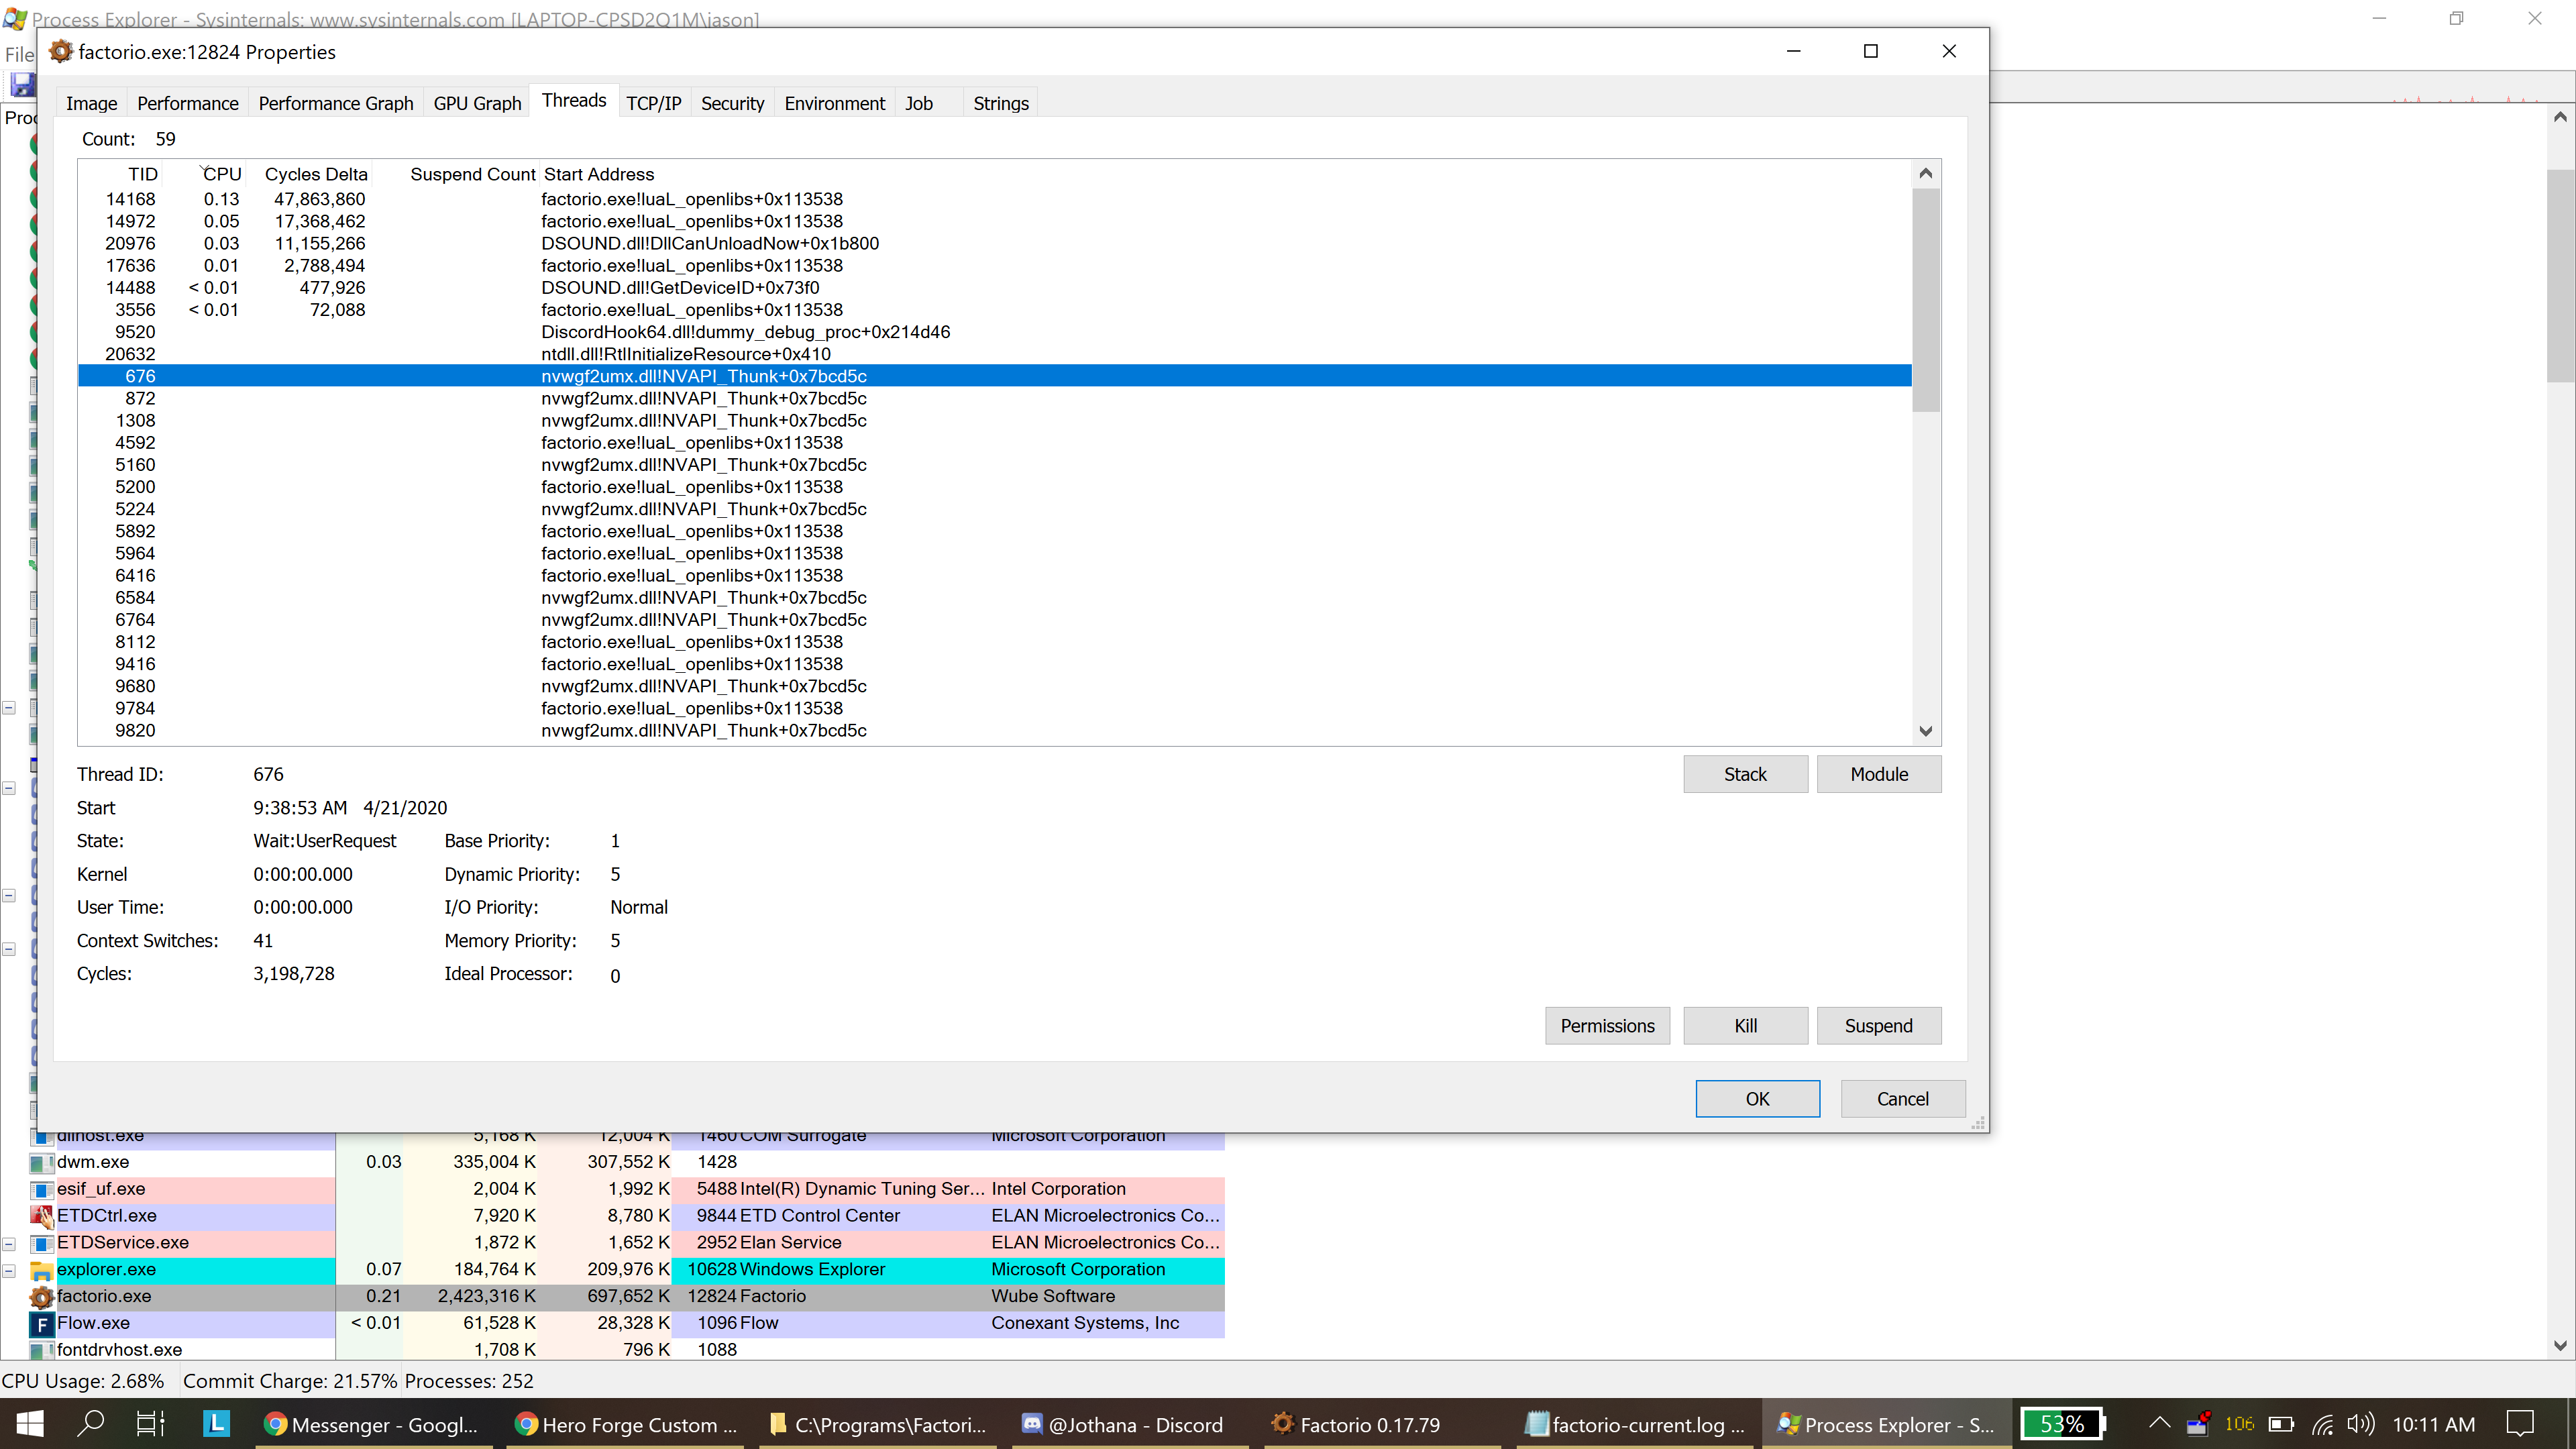The image size is (2576, 1449).
Task: Switch to the Environment tab
Action: [834, 103]
